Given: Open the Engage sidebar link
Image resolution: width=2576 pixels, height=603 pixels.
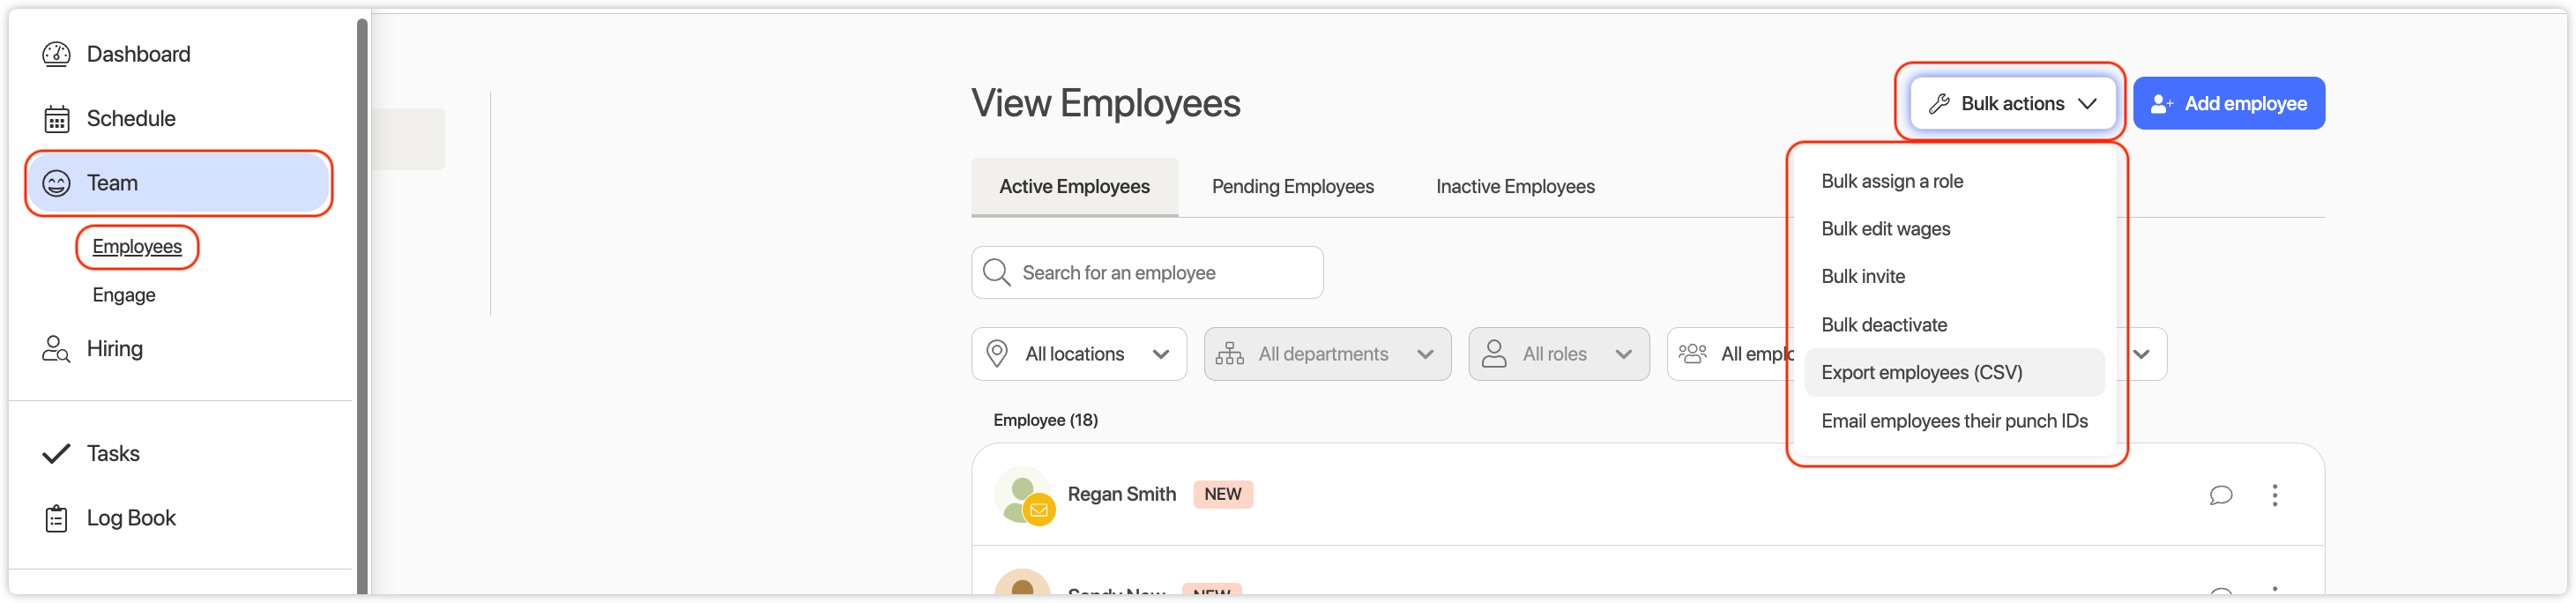Looking at the screenshot, I should point(124,295).
